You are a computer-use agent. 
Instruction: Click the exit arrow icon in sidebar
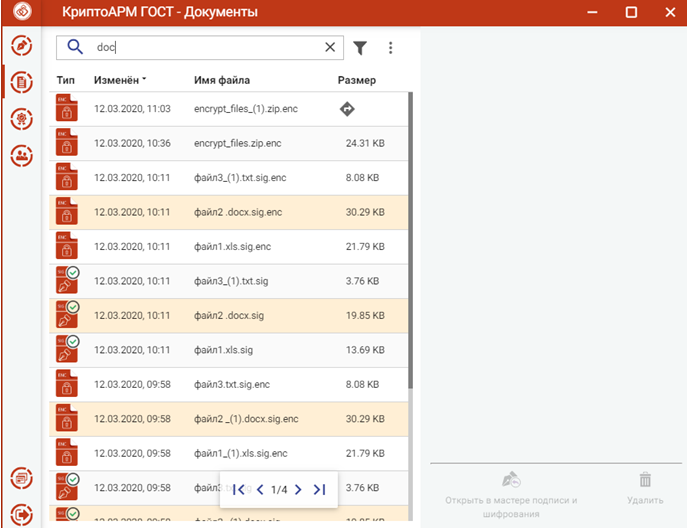coord(21,514)
